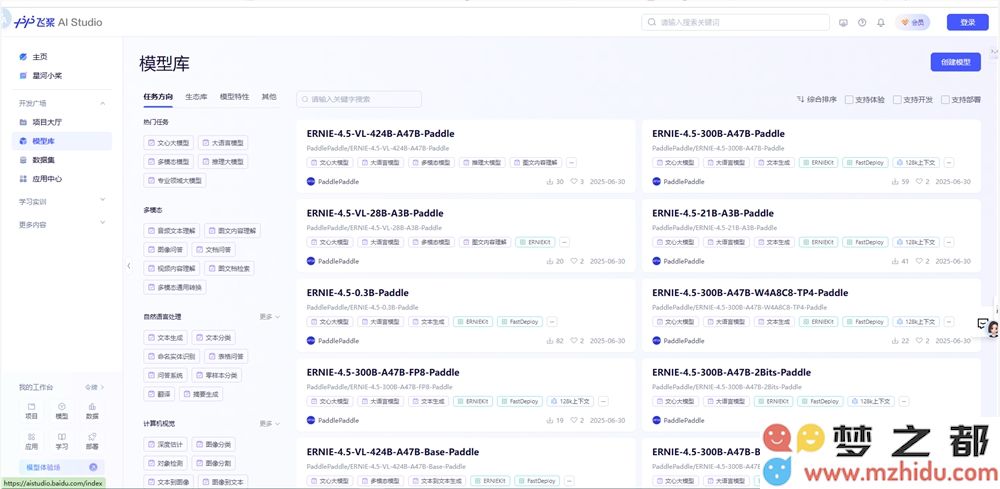This screenshot has height=489, width=1000.
Task: Open 应用 in my workspace panel
Action: [x=31, y=442]
